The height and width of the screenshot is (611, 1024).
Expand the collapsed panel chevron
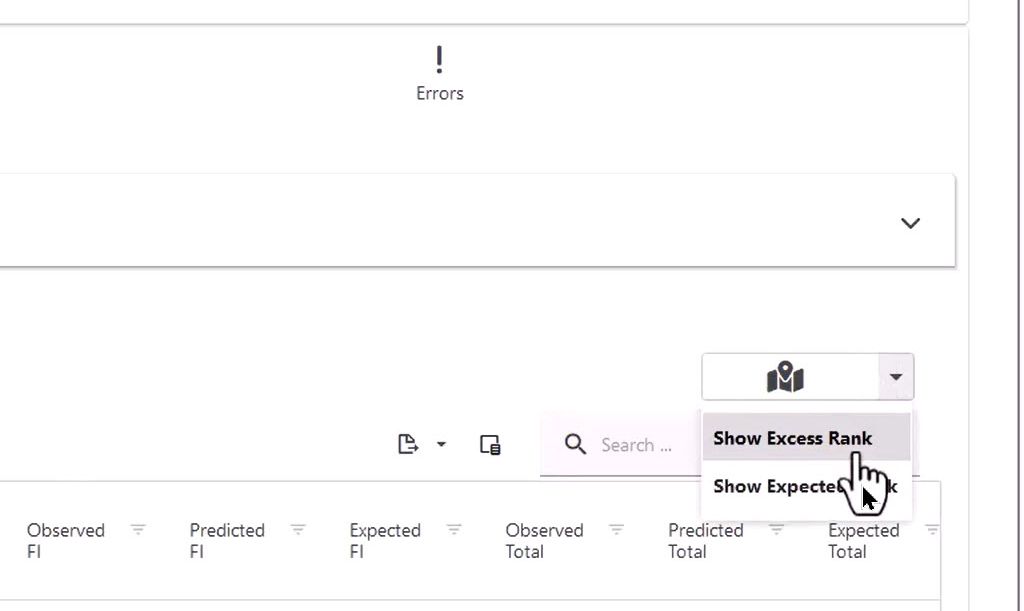point(910,223)
